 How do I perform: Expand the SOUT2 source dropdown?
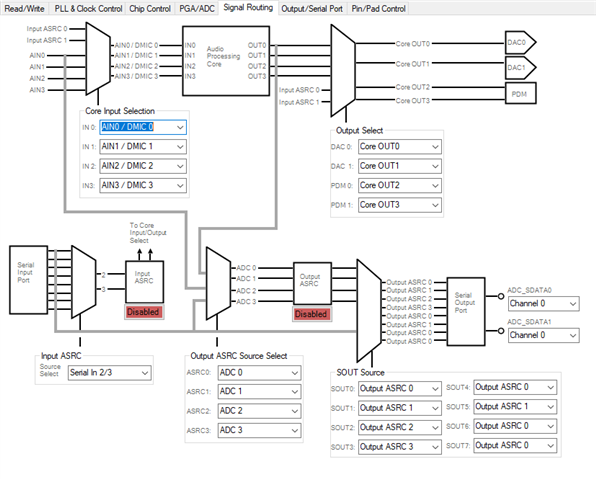pos(399,427)
